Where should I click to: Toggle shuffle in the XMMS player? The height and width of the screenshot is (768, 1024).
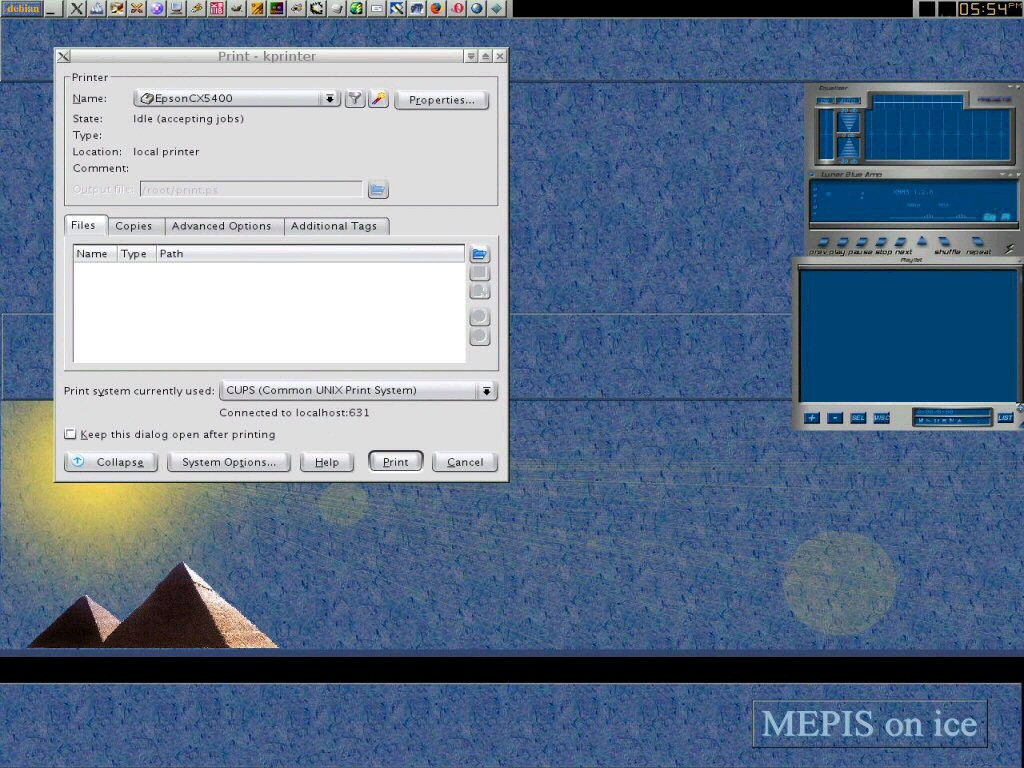[x=946, y=242]
